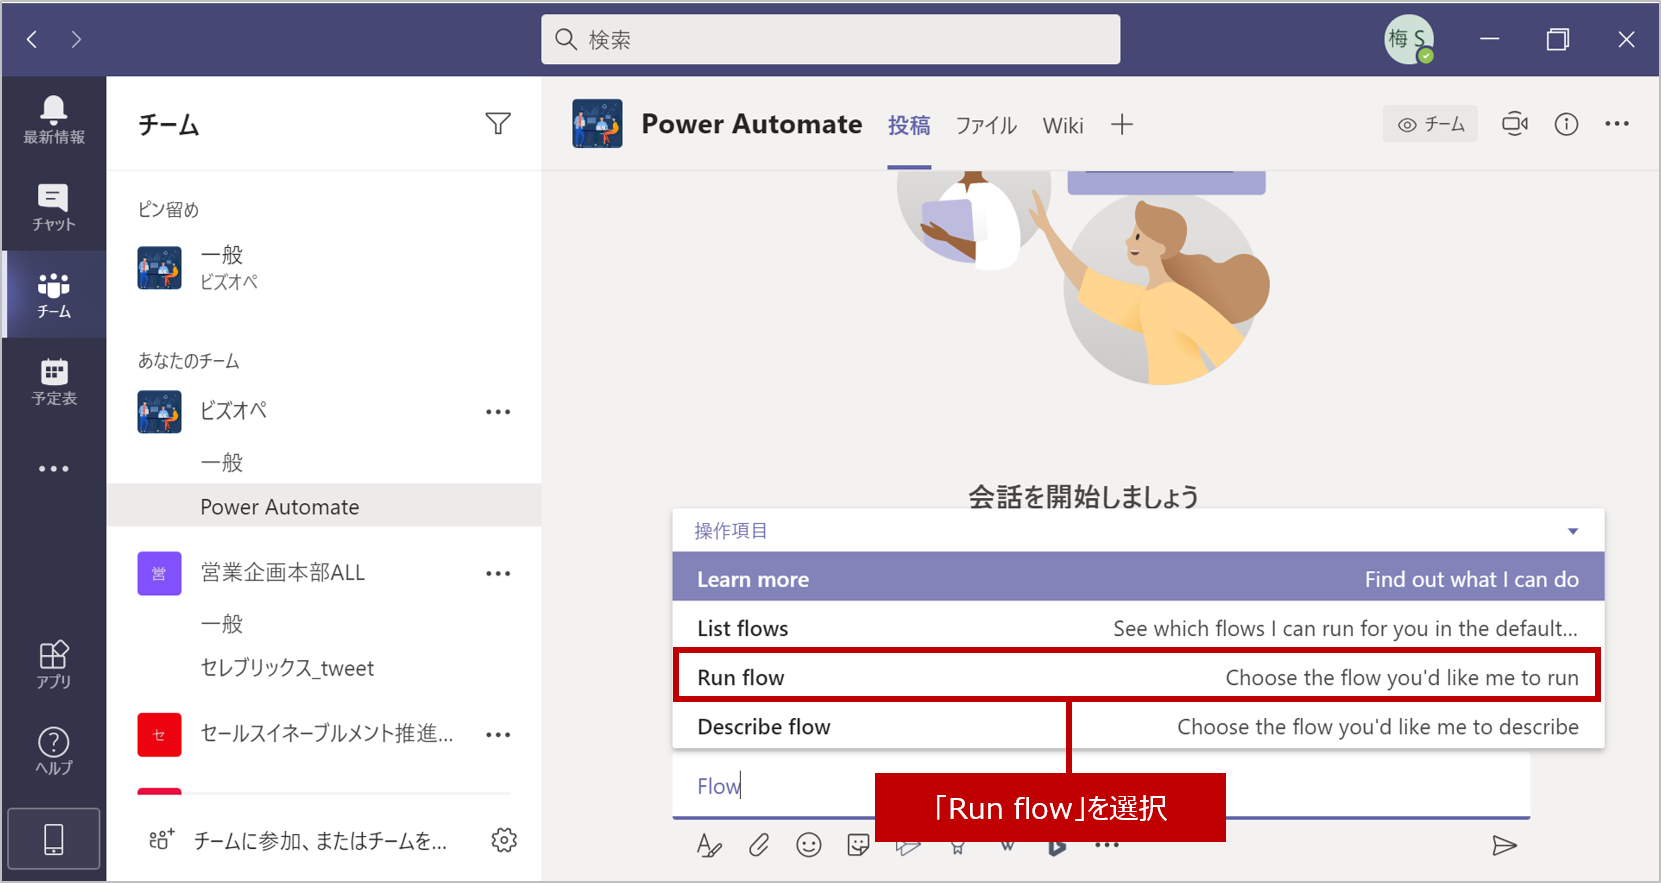
Task: Click the message box containing Flow
Action: click(x=1101, y=786)
